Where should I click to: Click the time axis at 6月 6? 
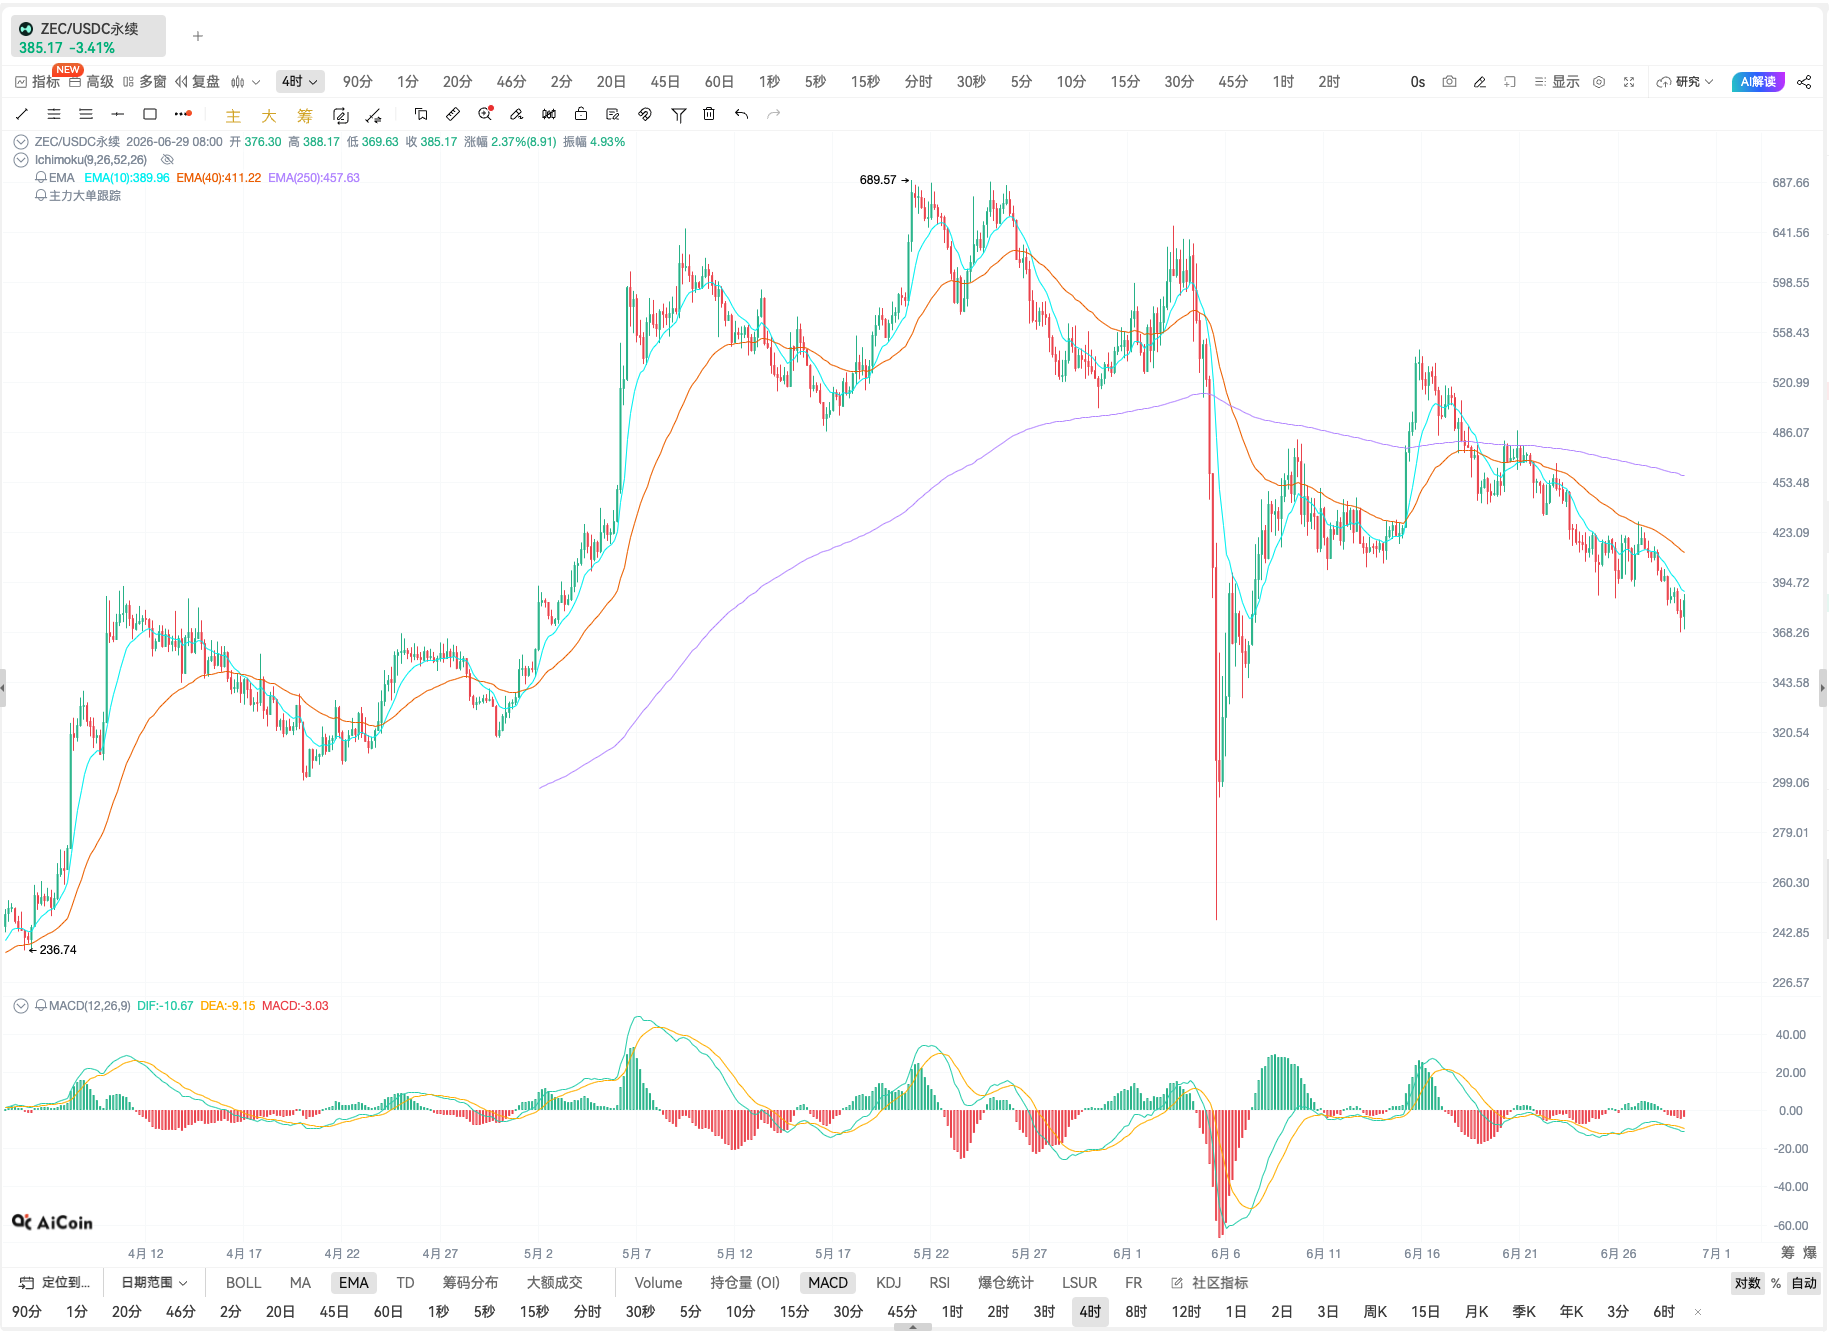[1225, 1254]
